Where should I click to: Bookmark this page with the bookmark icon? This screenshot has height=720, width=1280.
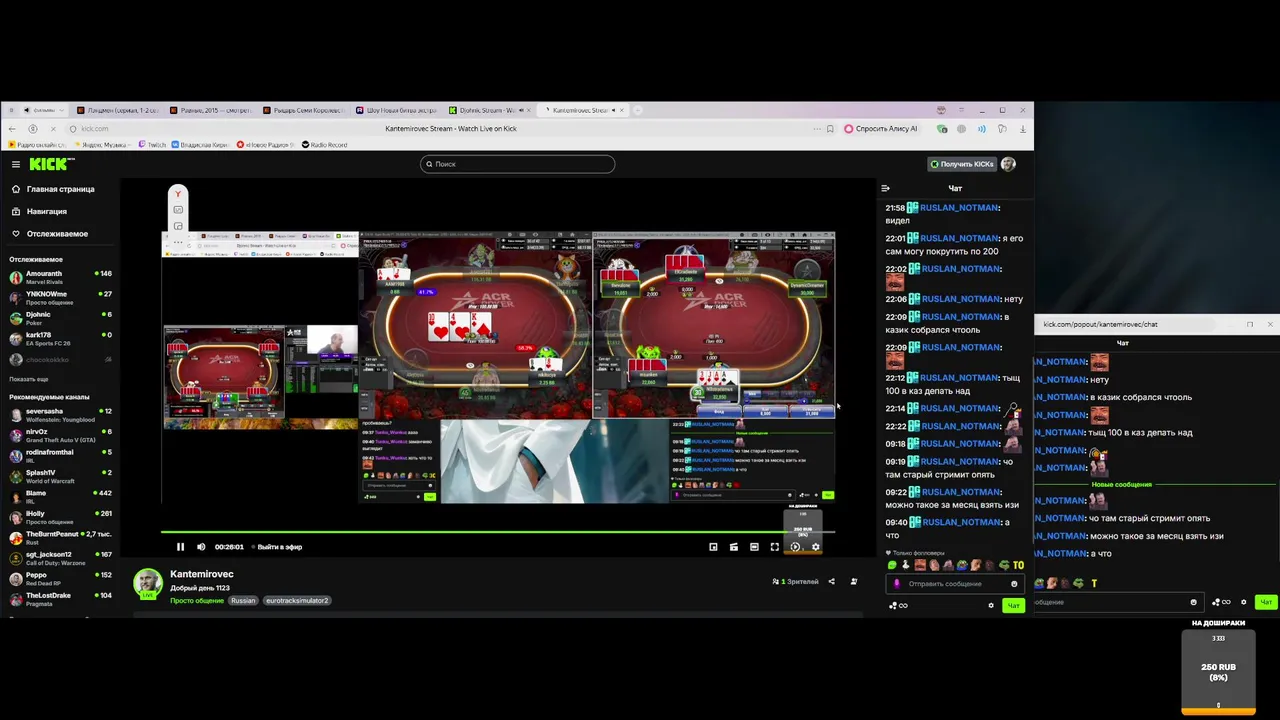(830, 129)
